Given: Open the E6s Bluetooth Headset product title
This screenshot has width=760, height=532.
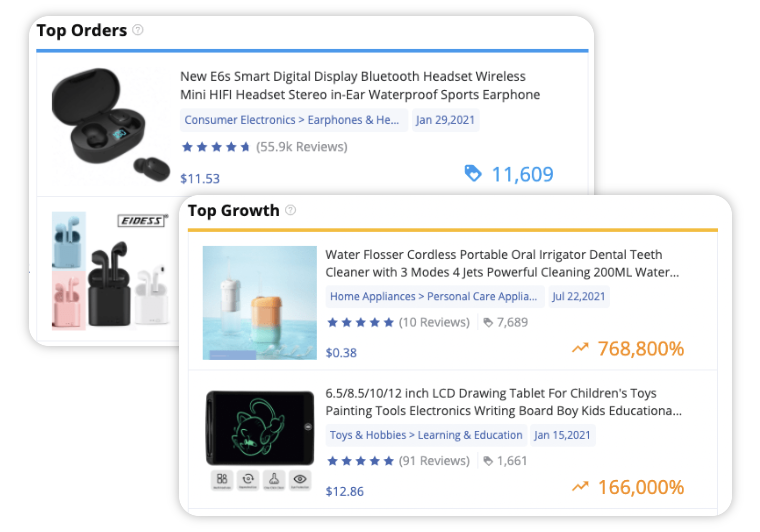Looking at the screenshot, I should pyautogui.click(x=360, y=85).
